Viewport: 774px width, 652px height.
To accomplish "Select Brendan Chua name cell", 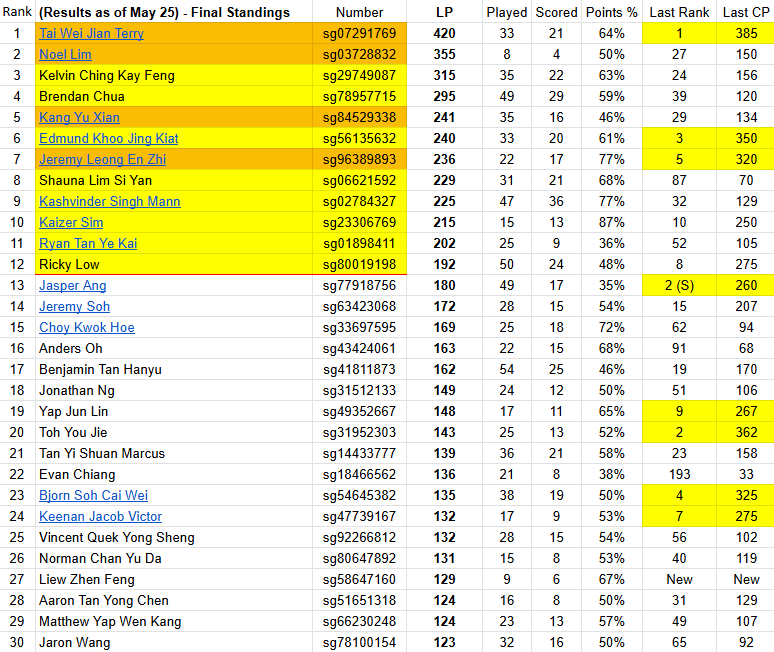I will [174, 96].
